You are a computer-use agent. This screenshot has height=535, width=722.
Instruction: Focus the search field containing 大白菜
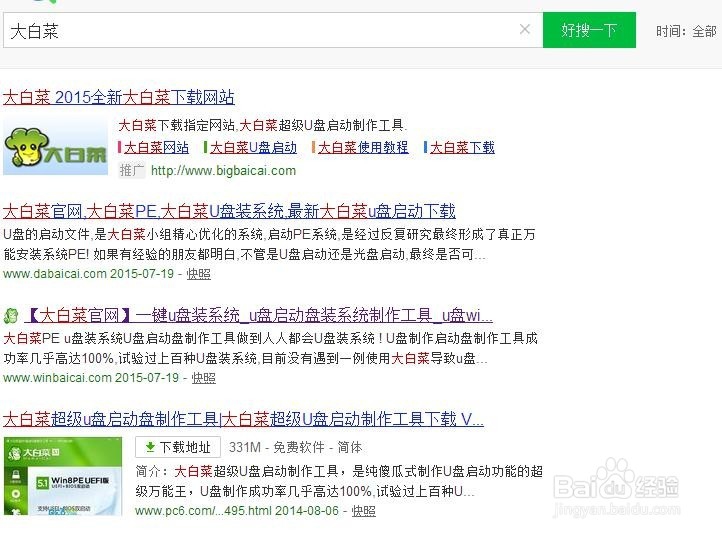point(273,30)
